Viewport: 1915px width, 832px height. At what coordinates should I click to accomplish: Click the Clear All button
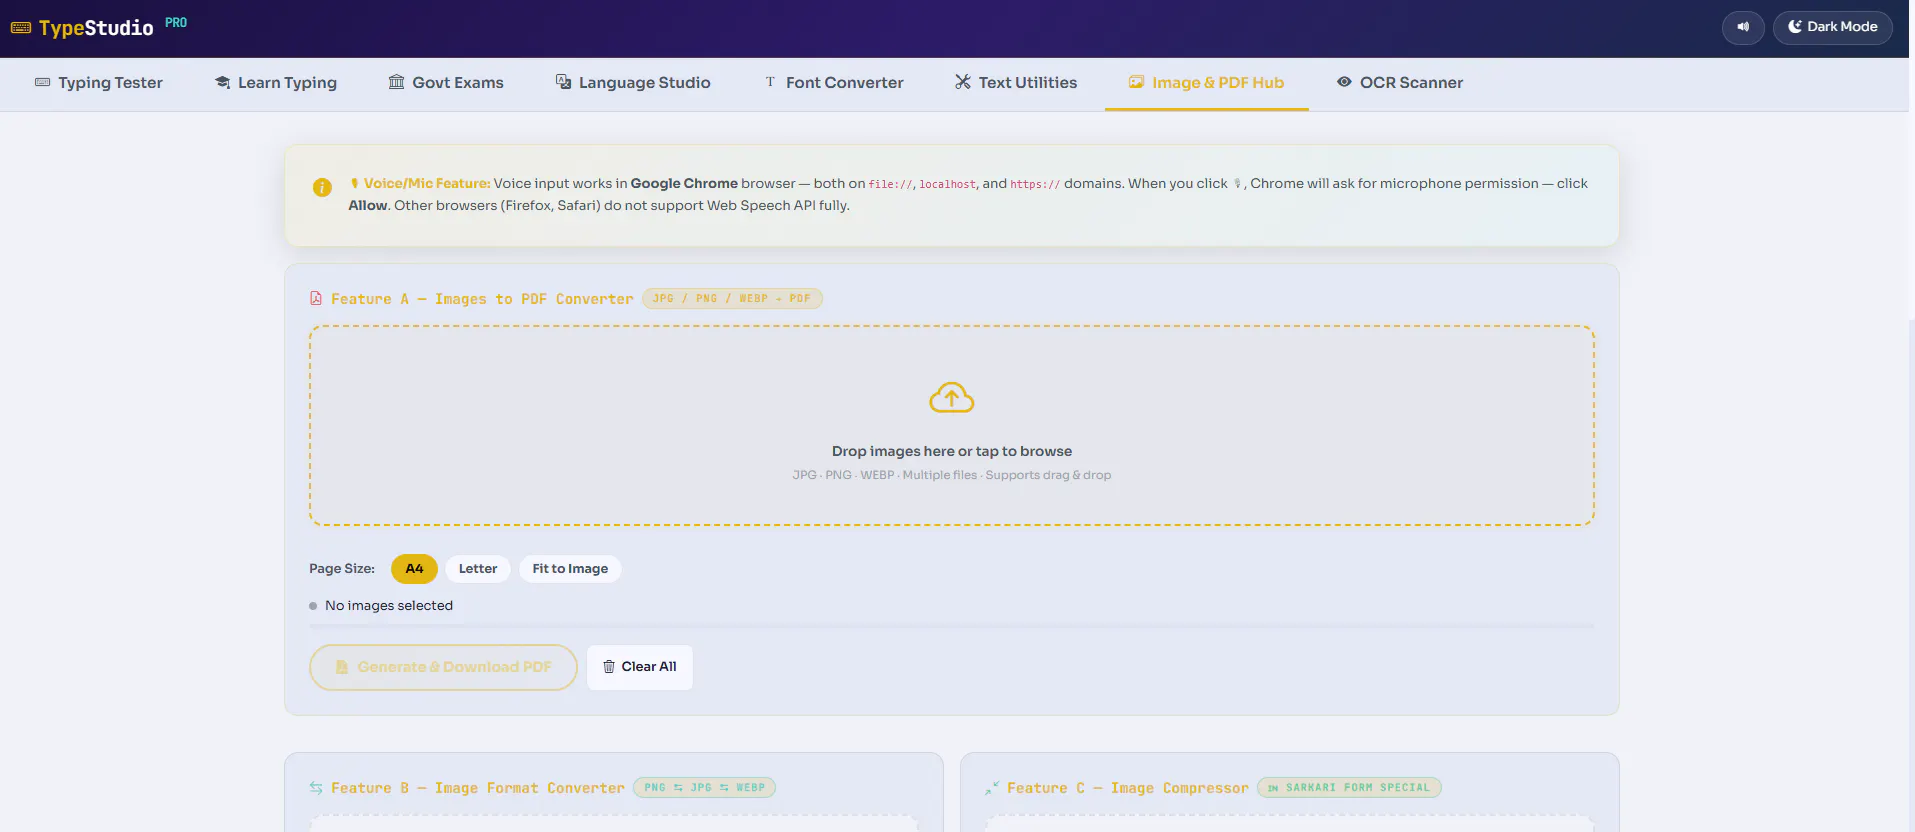(x=640, y=667)
